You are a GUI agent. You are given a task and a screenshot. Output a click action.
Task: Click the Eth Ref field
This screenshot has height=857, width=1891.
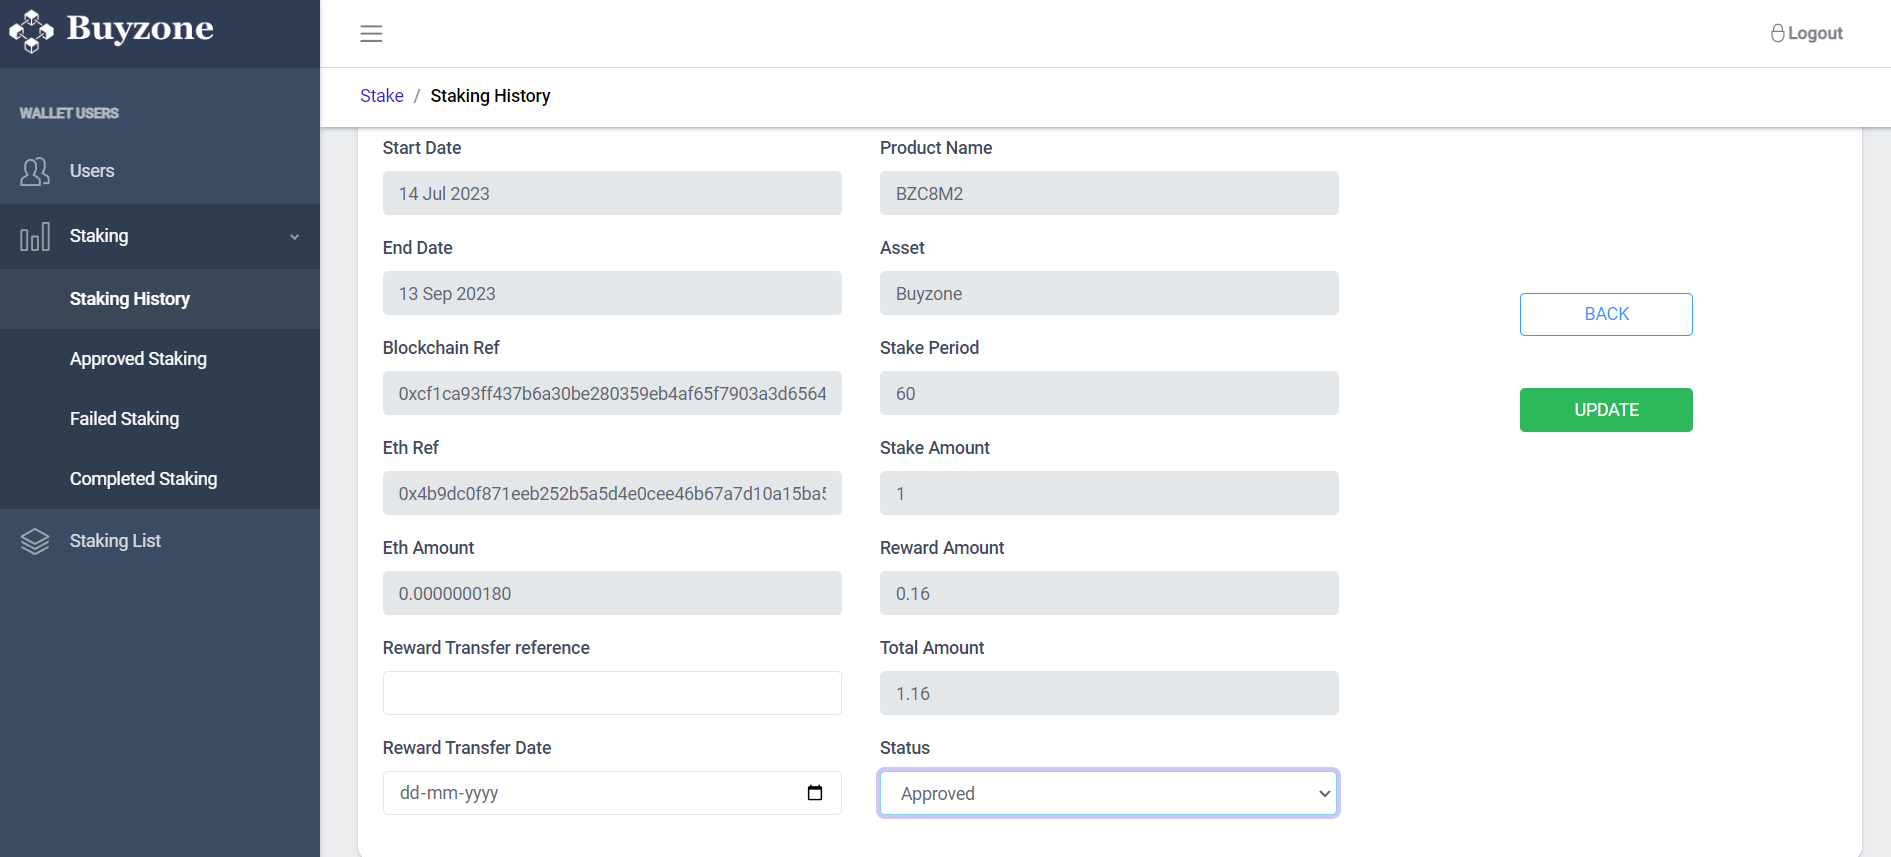pos(611,493)
